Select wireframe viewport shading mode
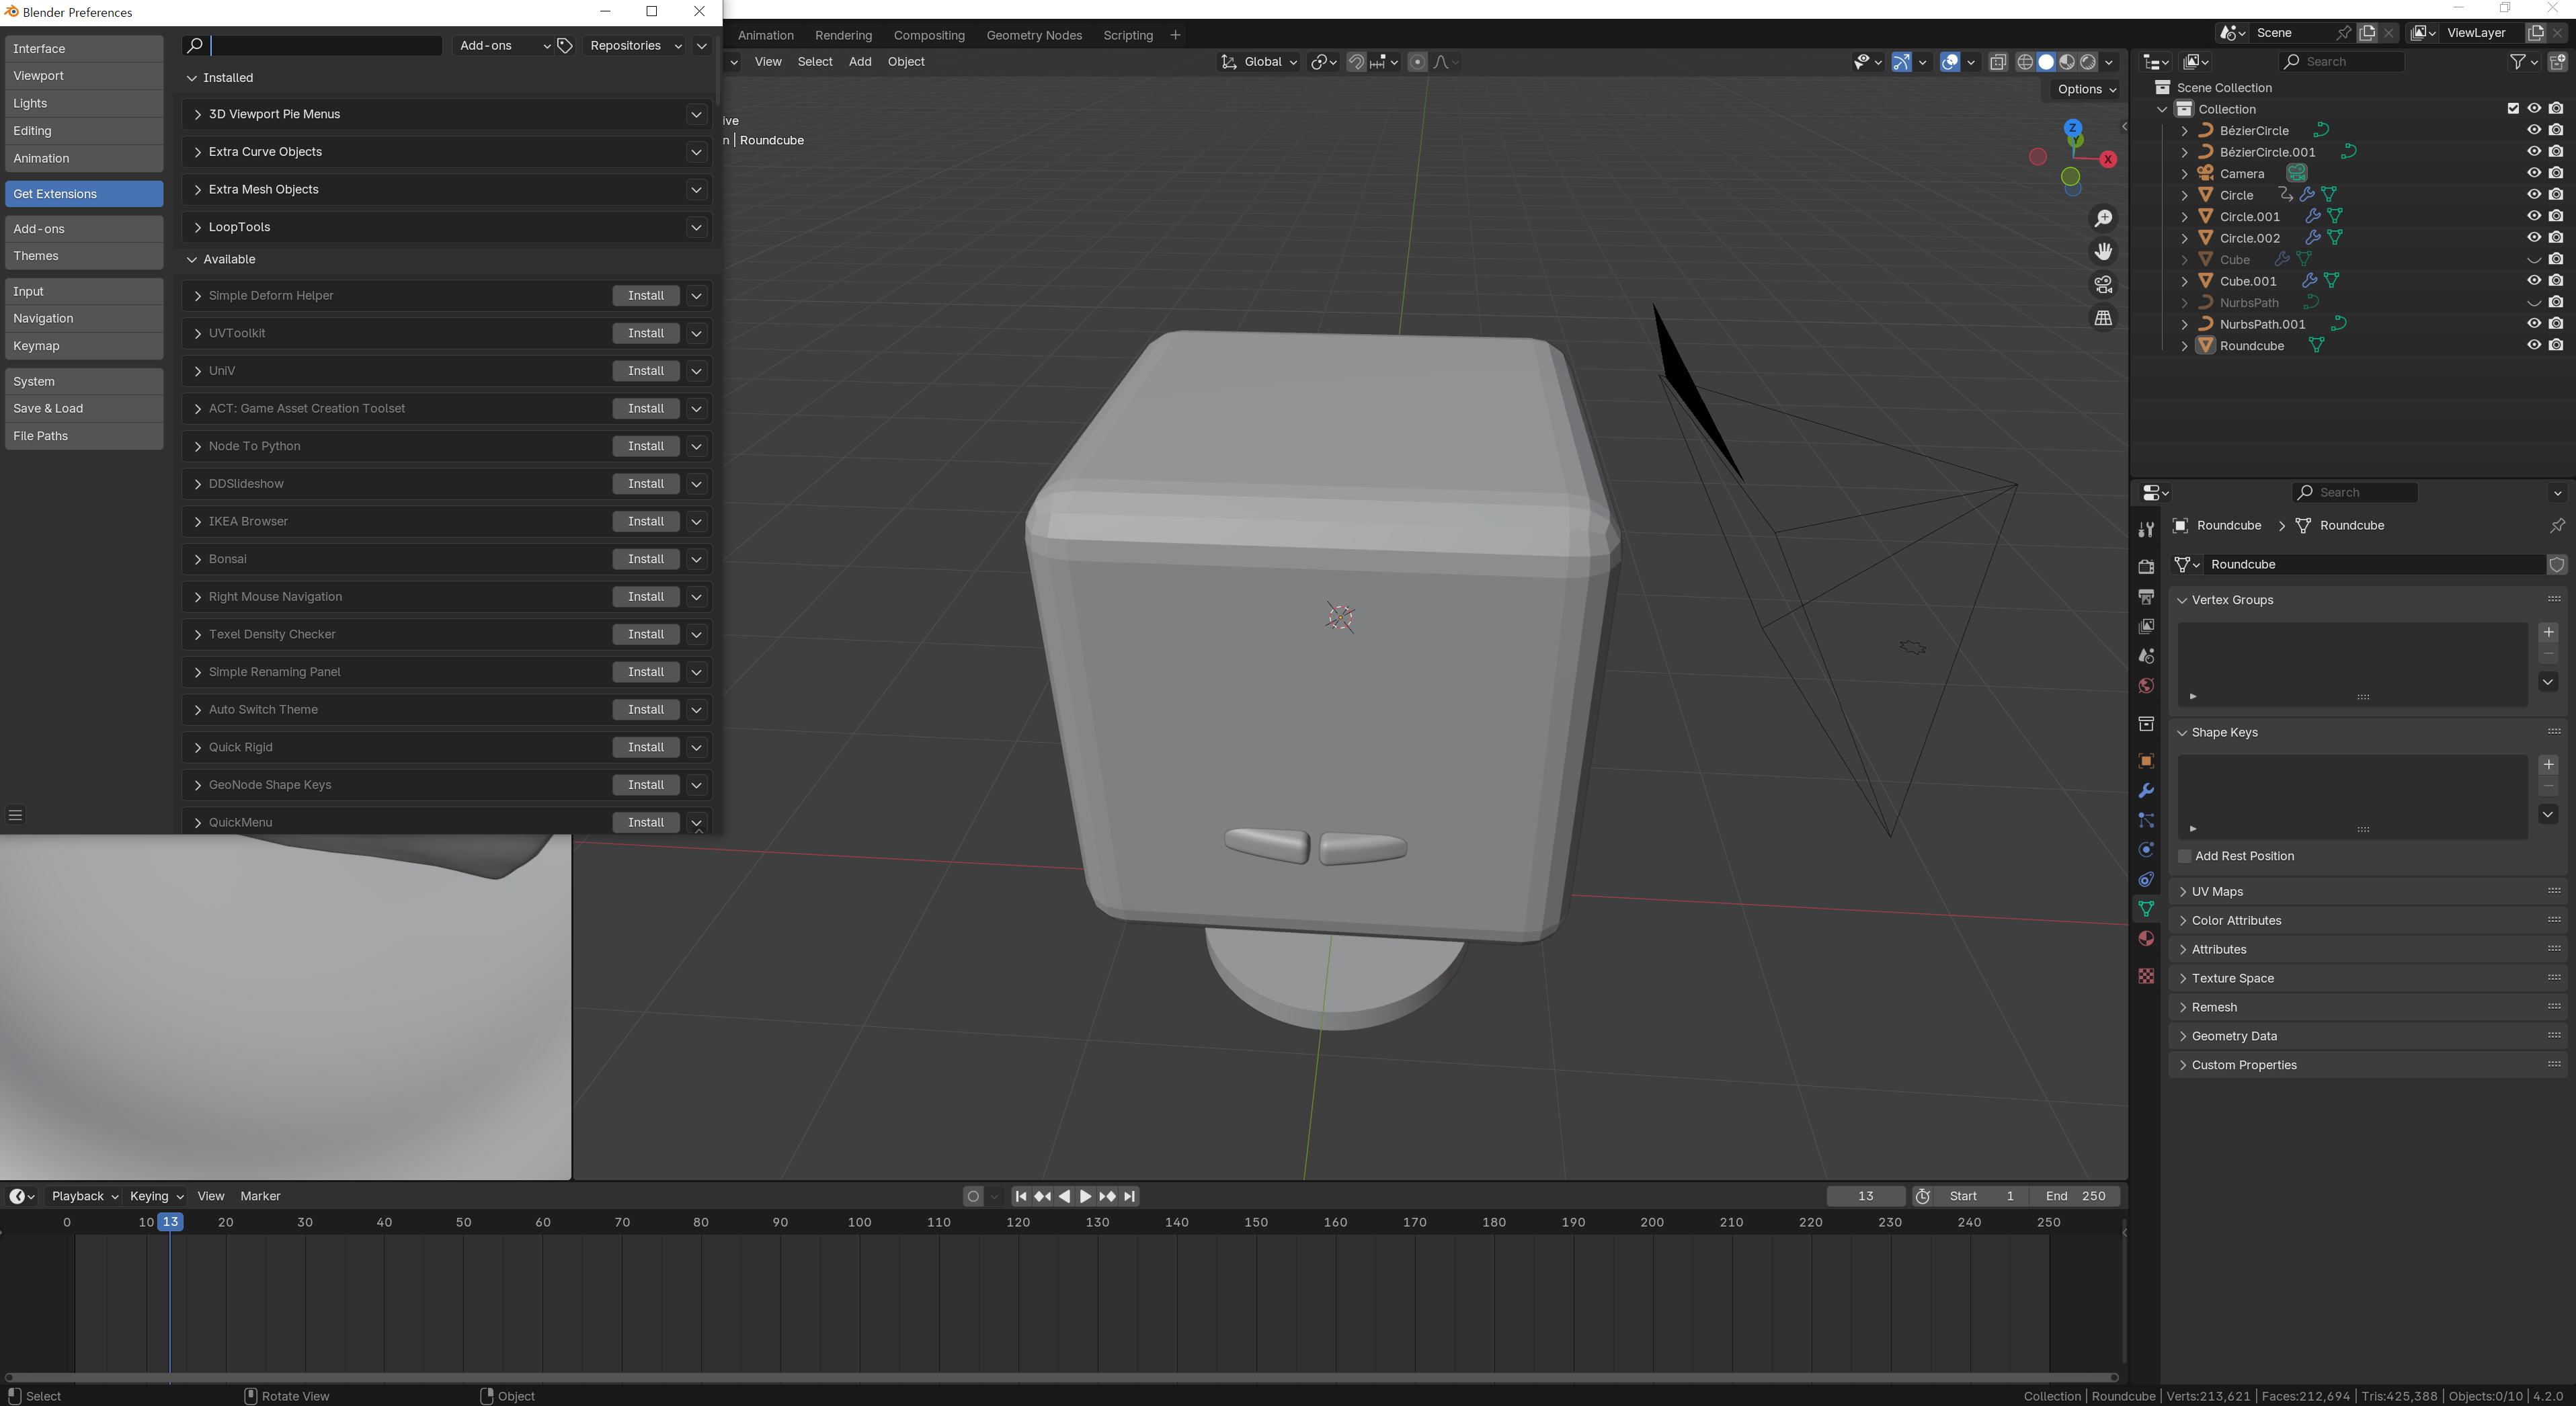2576x1406 pixels. (x=2025, y=62)
